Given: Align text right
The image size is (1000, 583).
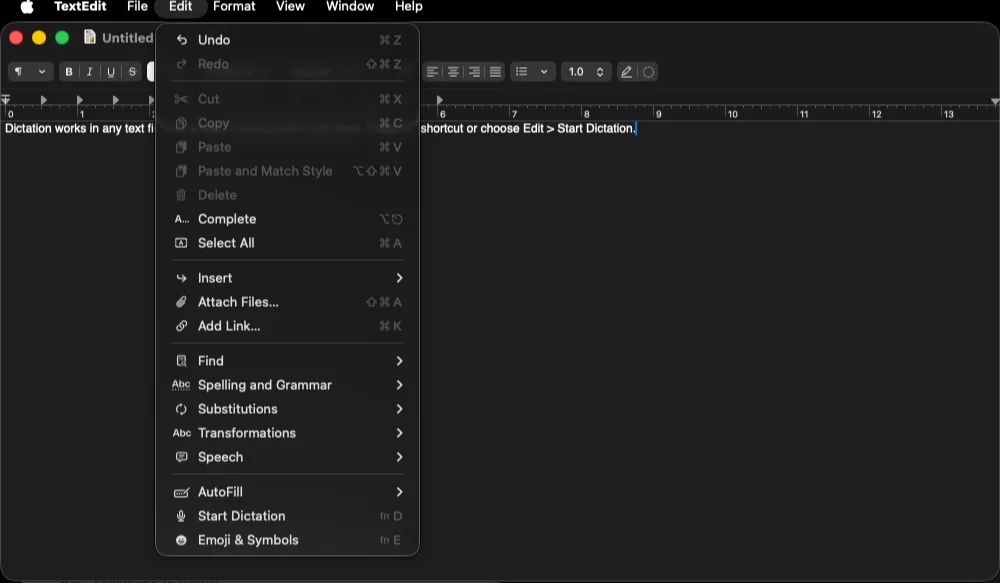Looking at the screenshot, I should coord(474,72).
